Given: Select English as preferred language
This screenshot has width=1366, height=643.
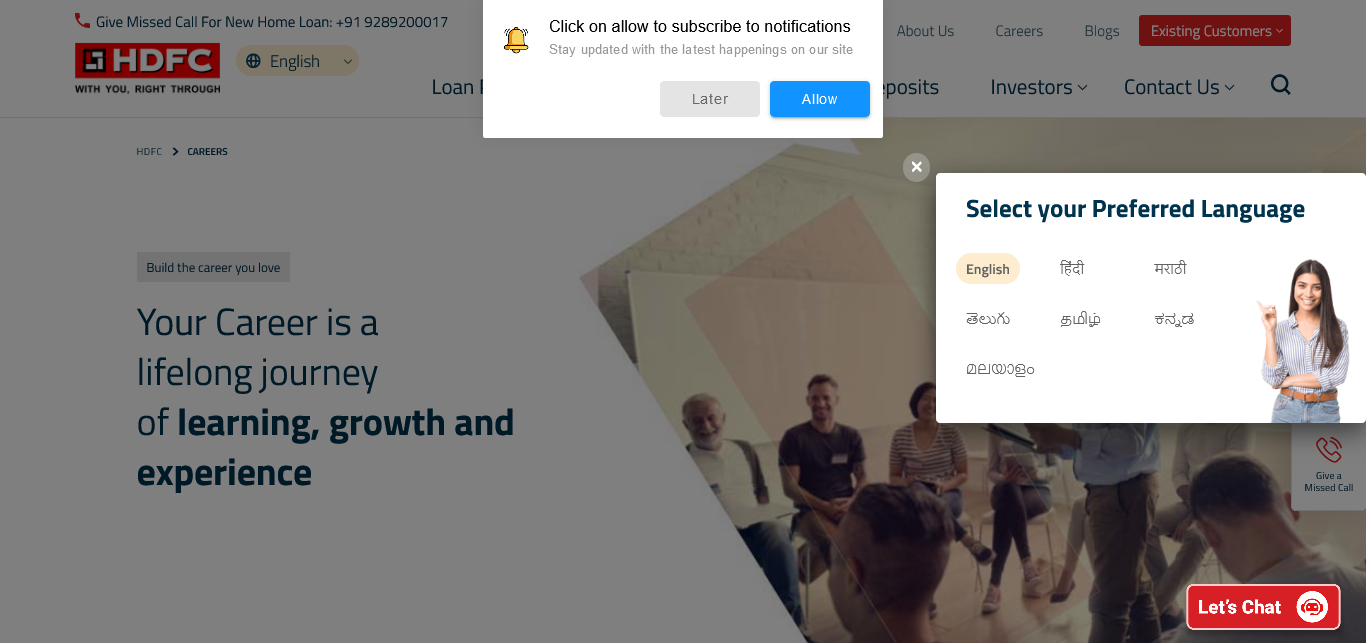Looking at the screenshot, I should coord(988,269).
